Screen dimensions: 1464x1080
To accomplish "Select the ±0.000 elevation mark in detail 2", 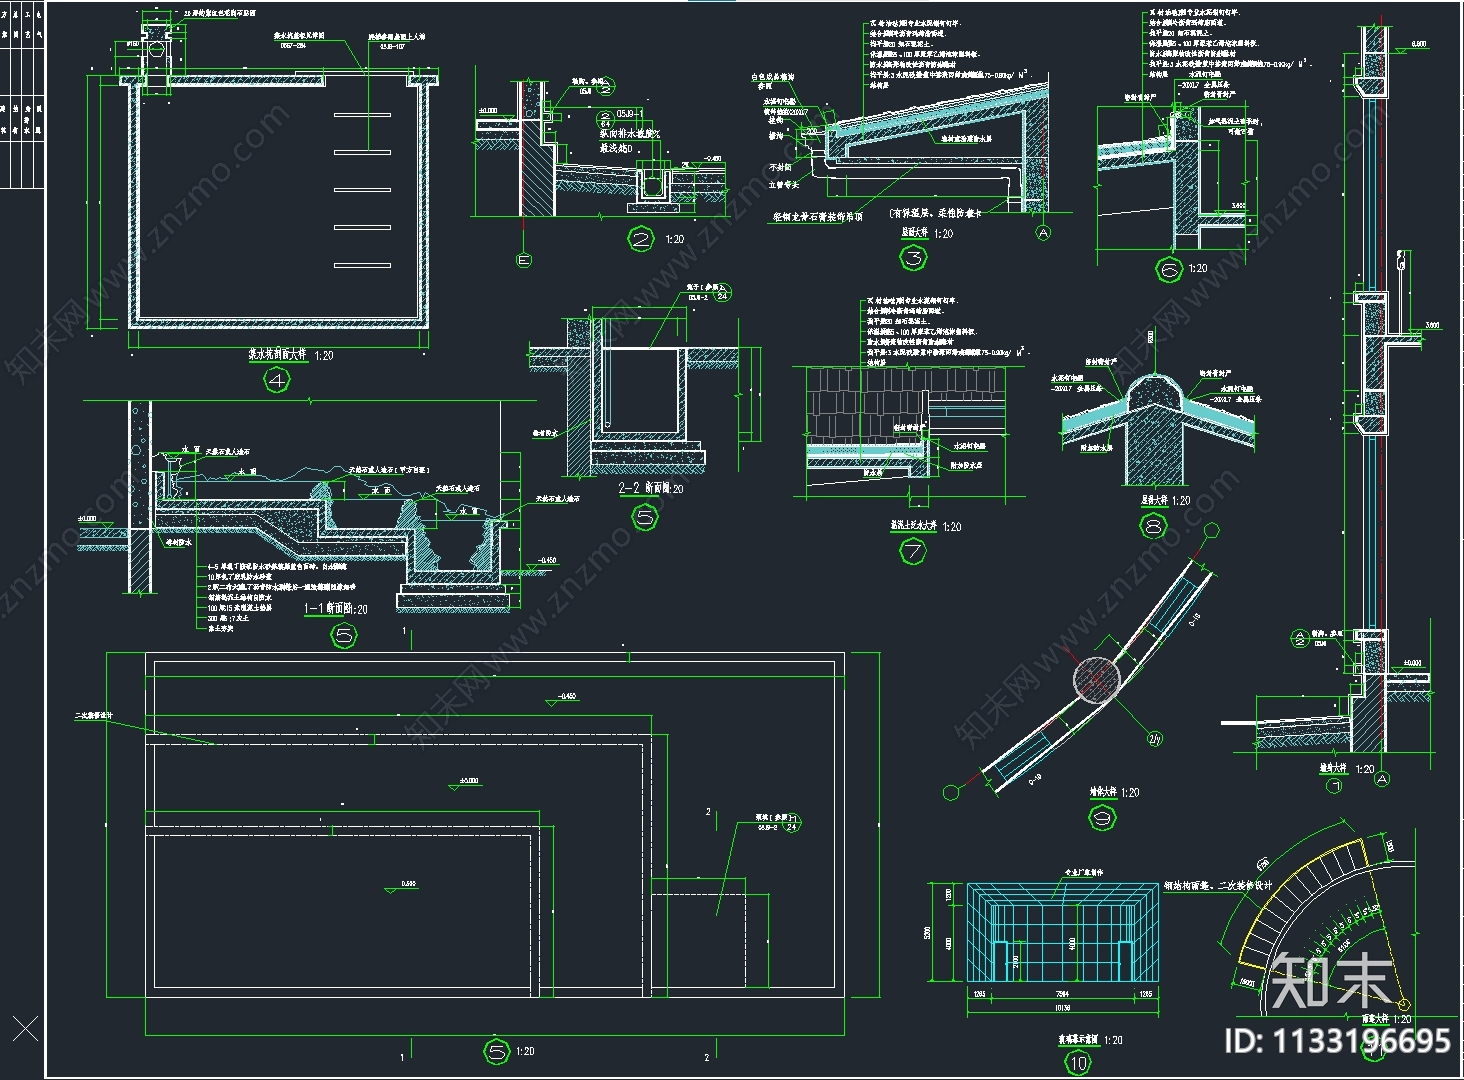I will point(488,111).
